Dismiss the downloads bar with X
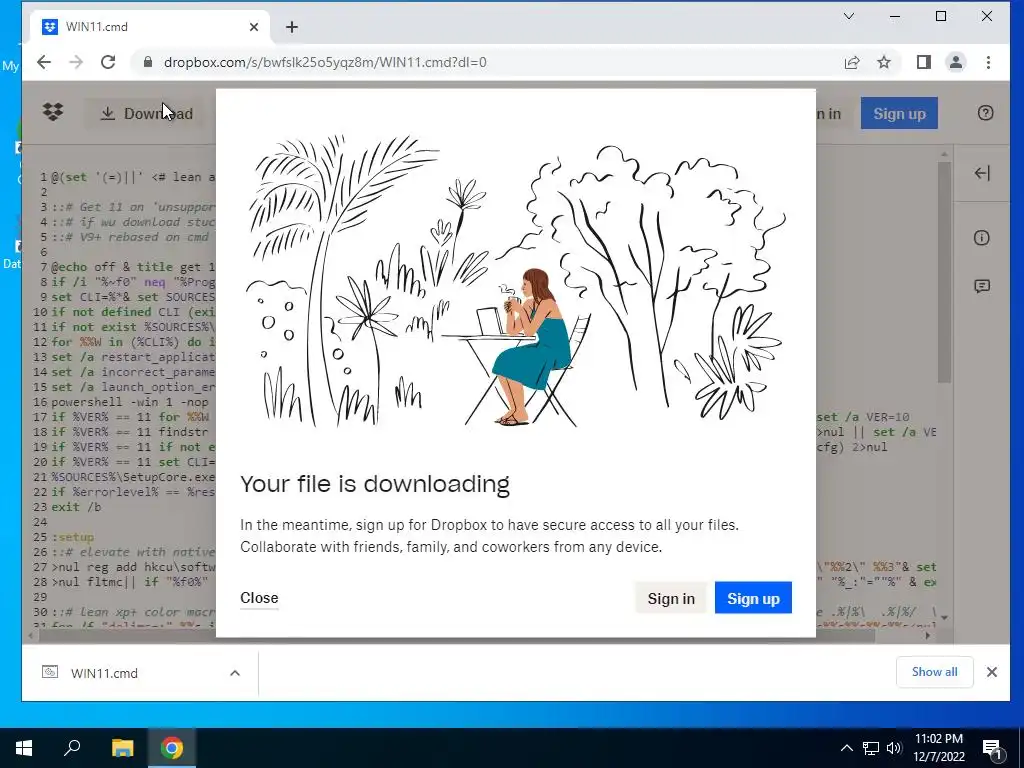1024x768 pixels. point(991,672)
